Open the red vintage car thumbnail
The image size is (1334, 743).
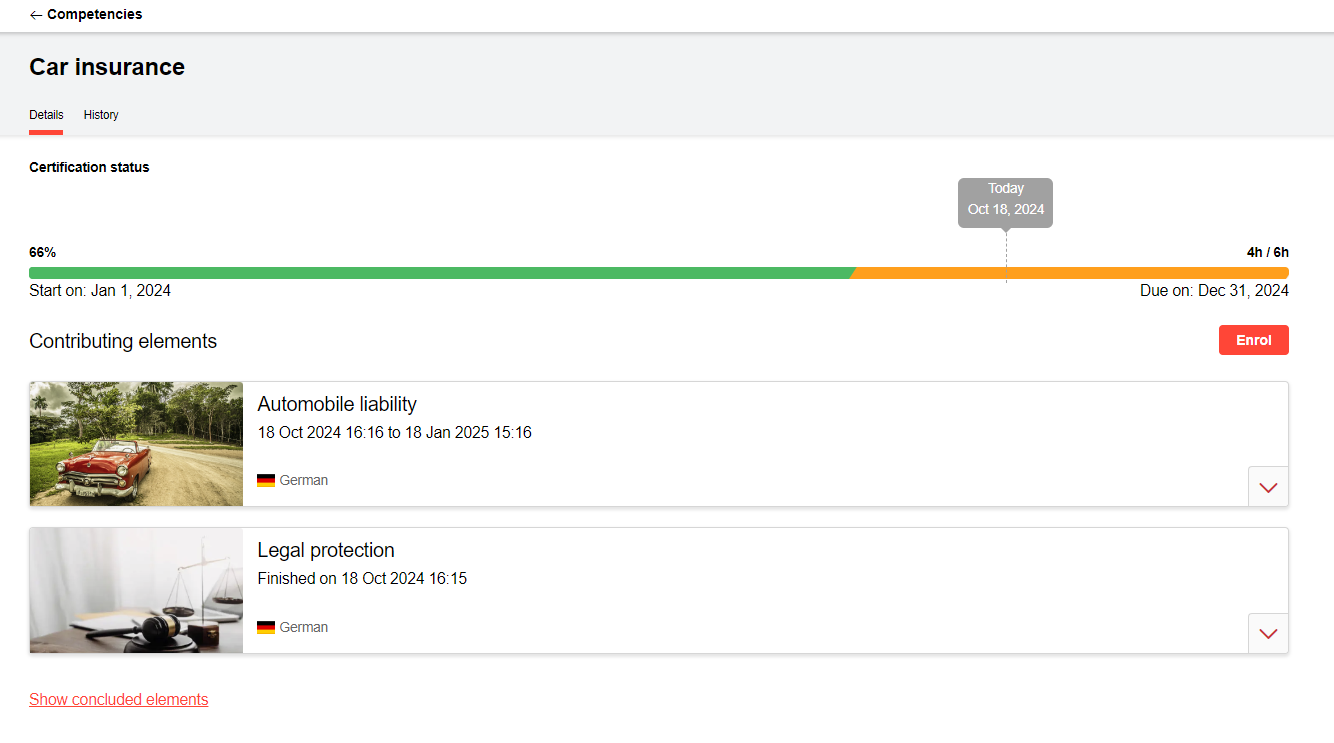(136, 444)
